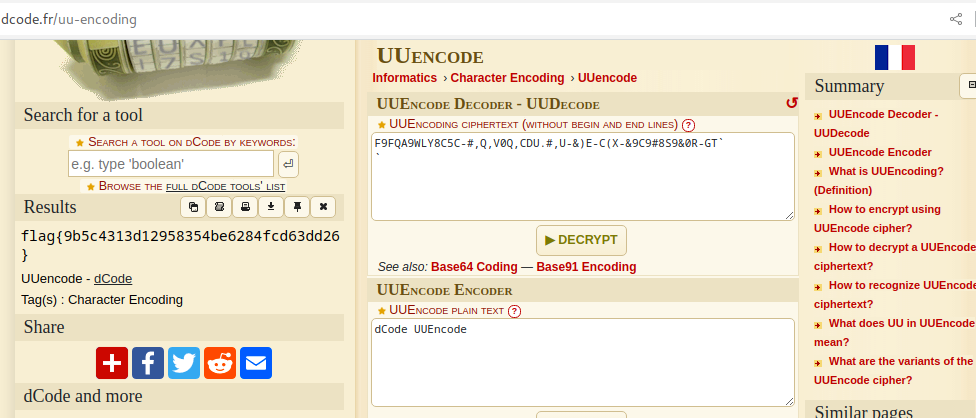Open help for UUEncode plain text

point(514,311)
